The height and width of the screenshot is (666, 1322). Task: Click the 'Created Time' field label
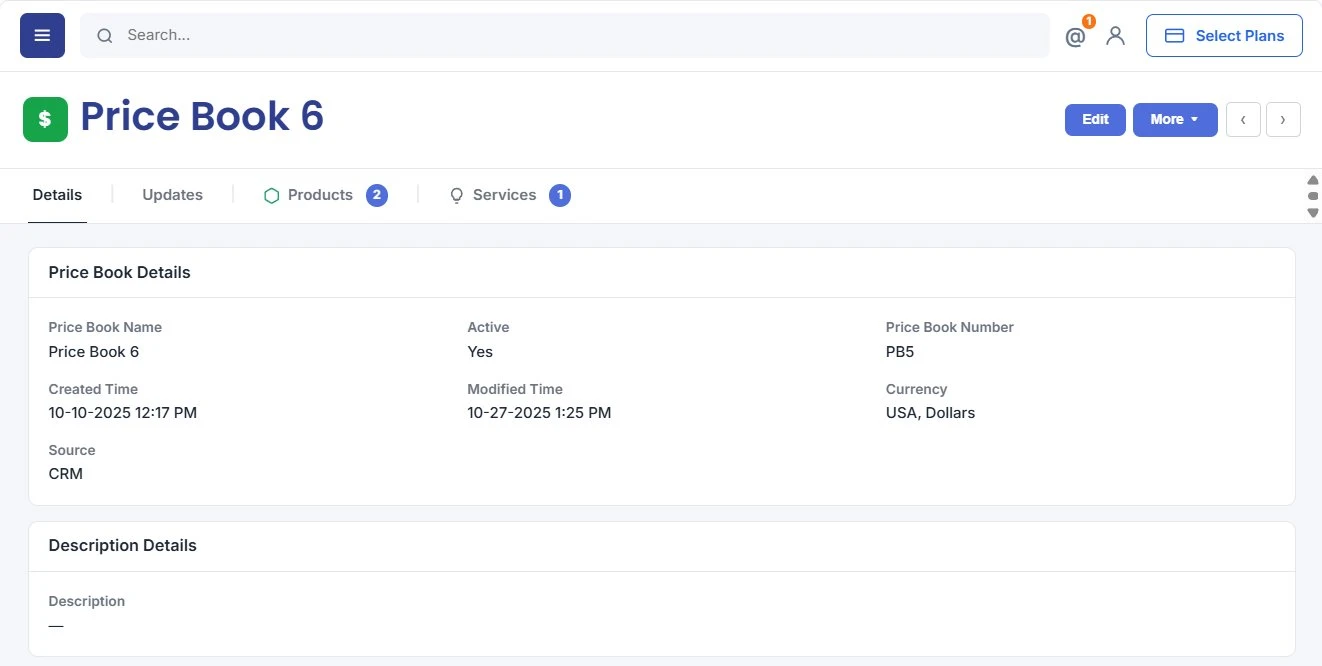(93, 389)
